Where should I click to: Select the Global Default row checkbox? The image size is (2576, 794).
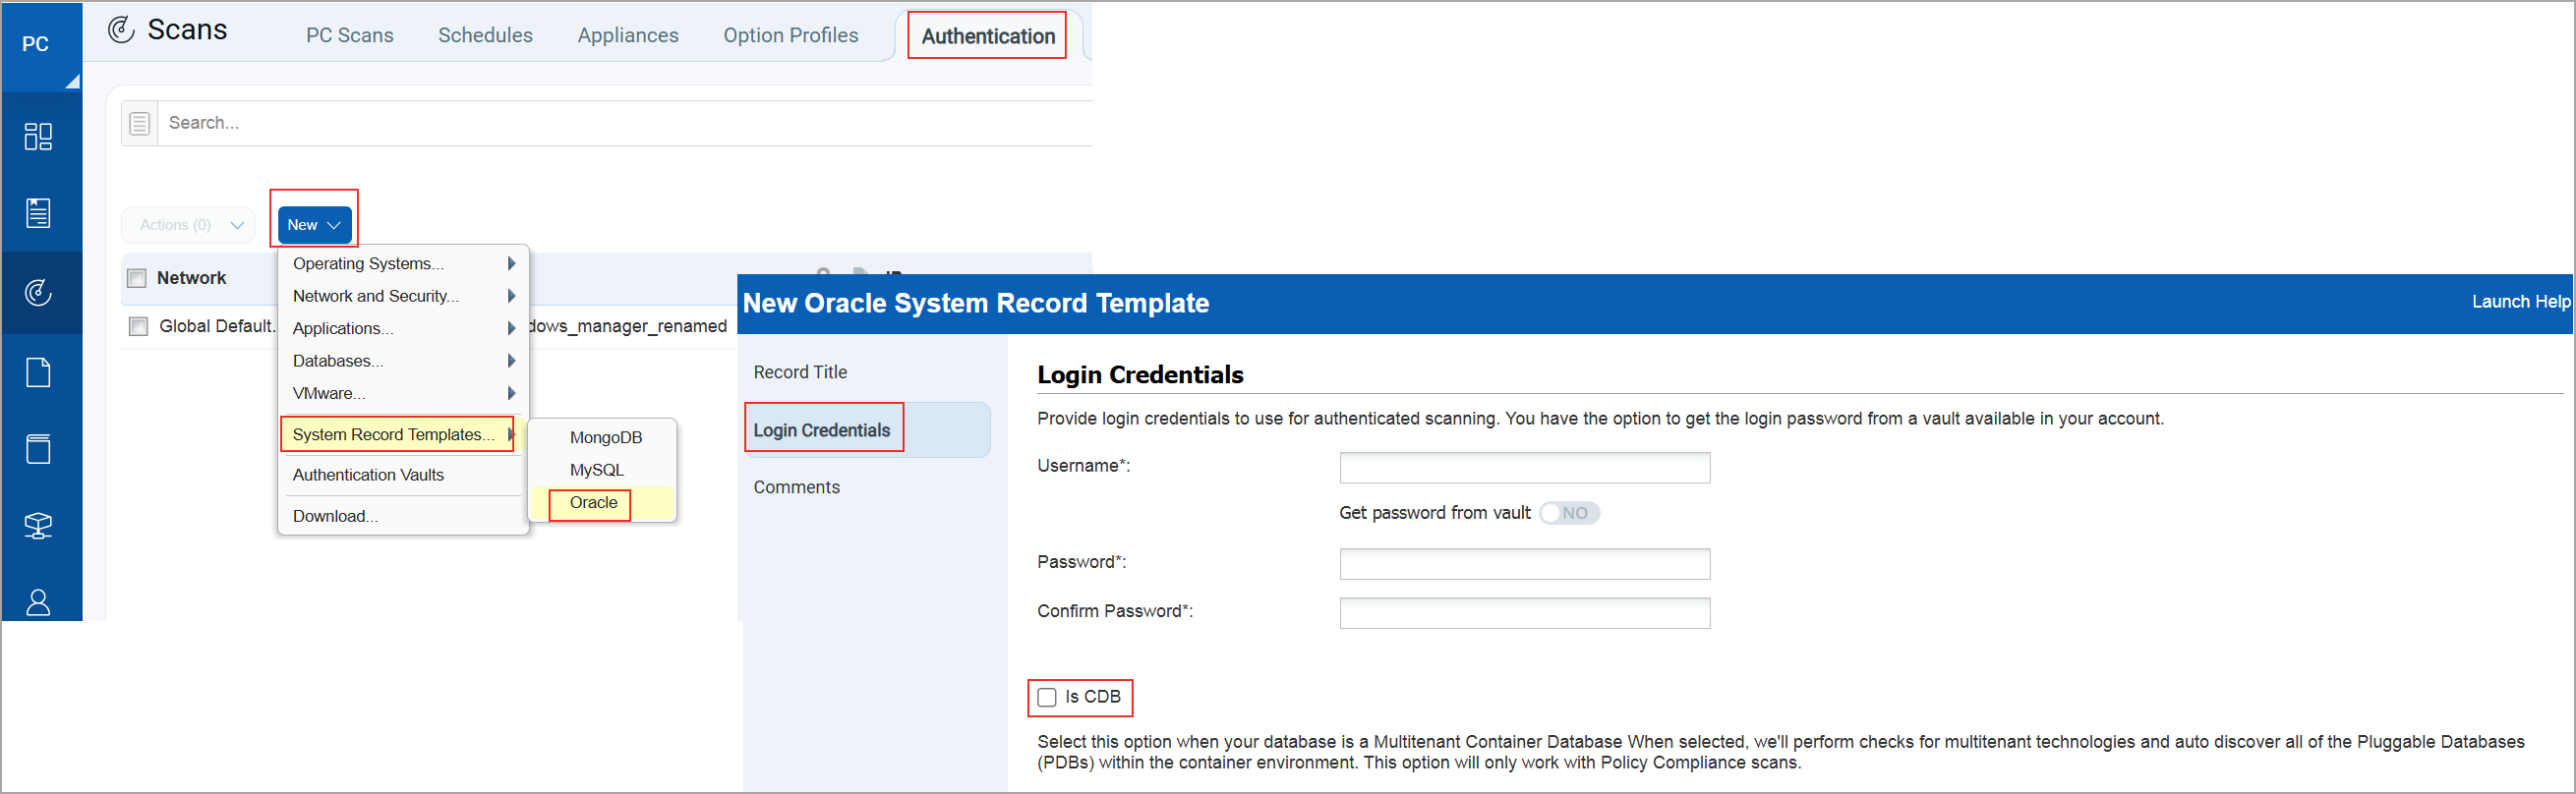[137, 325]
